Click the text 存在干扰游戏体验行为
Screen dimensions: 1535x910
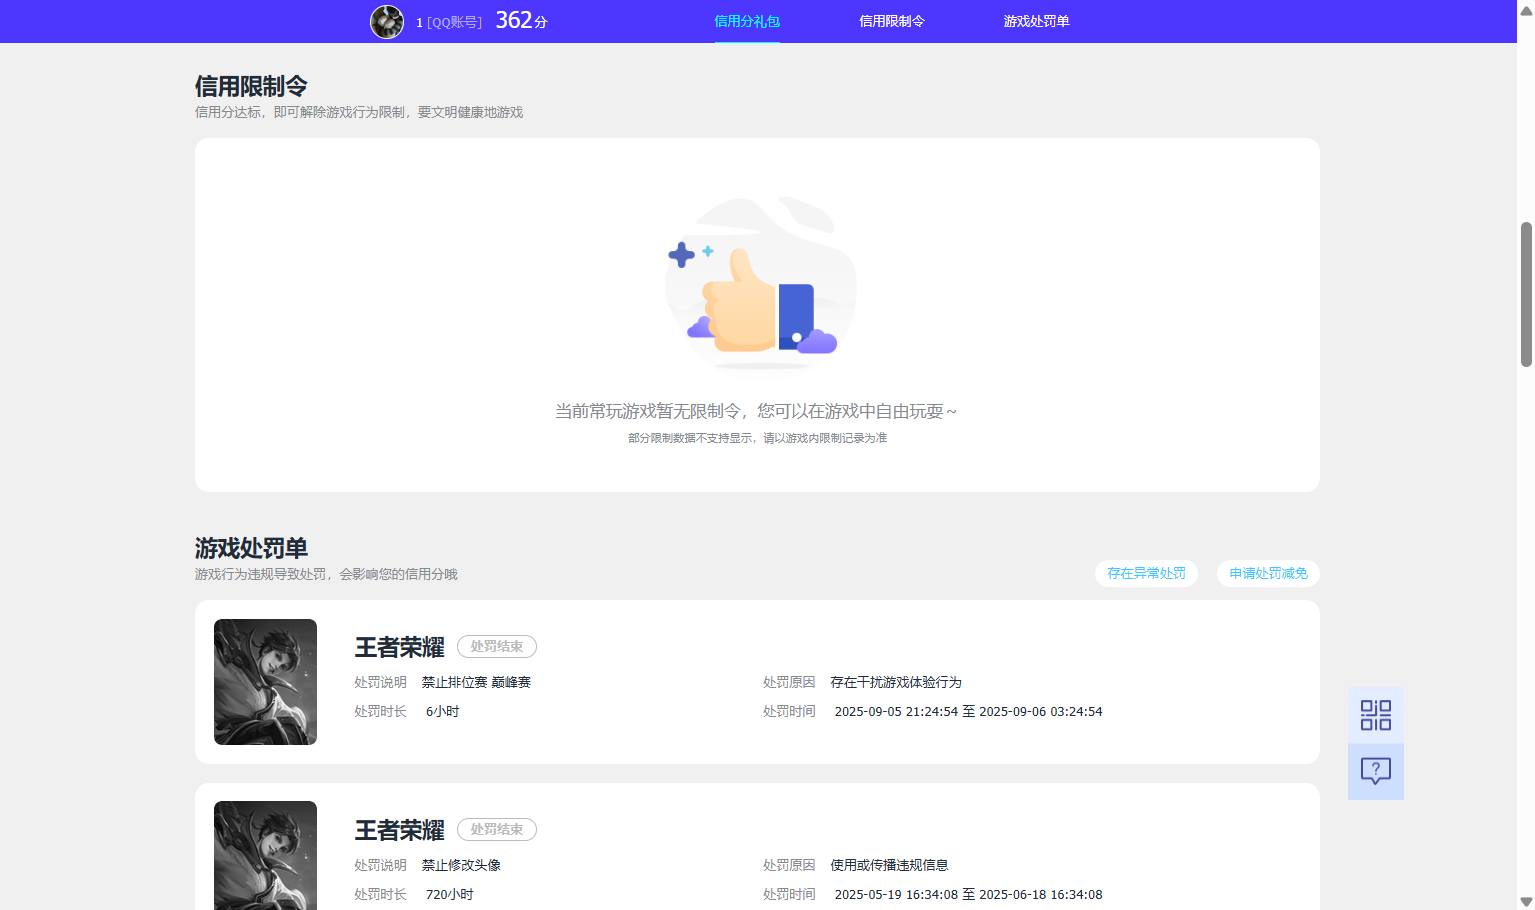(x=896, y=682)
